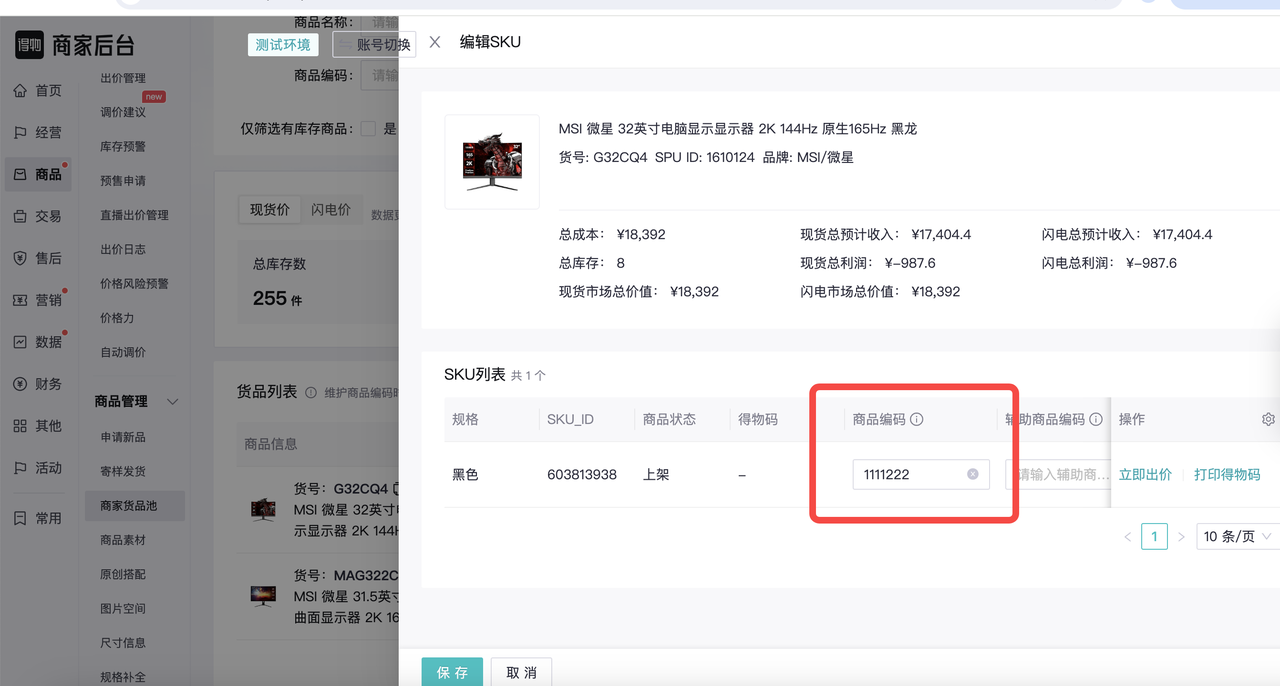The width and height of the screenshot is (1280, 686).
Task: Open 规格补全 menu item
Action: (x=123, y=677)
